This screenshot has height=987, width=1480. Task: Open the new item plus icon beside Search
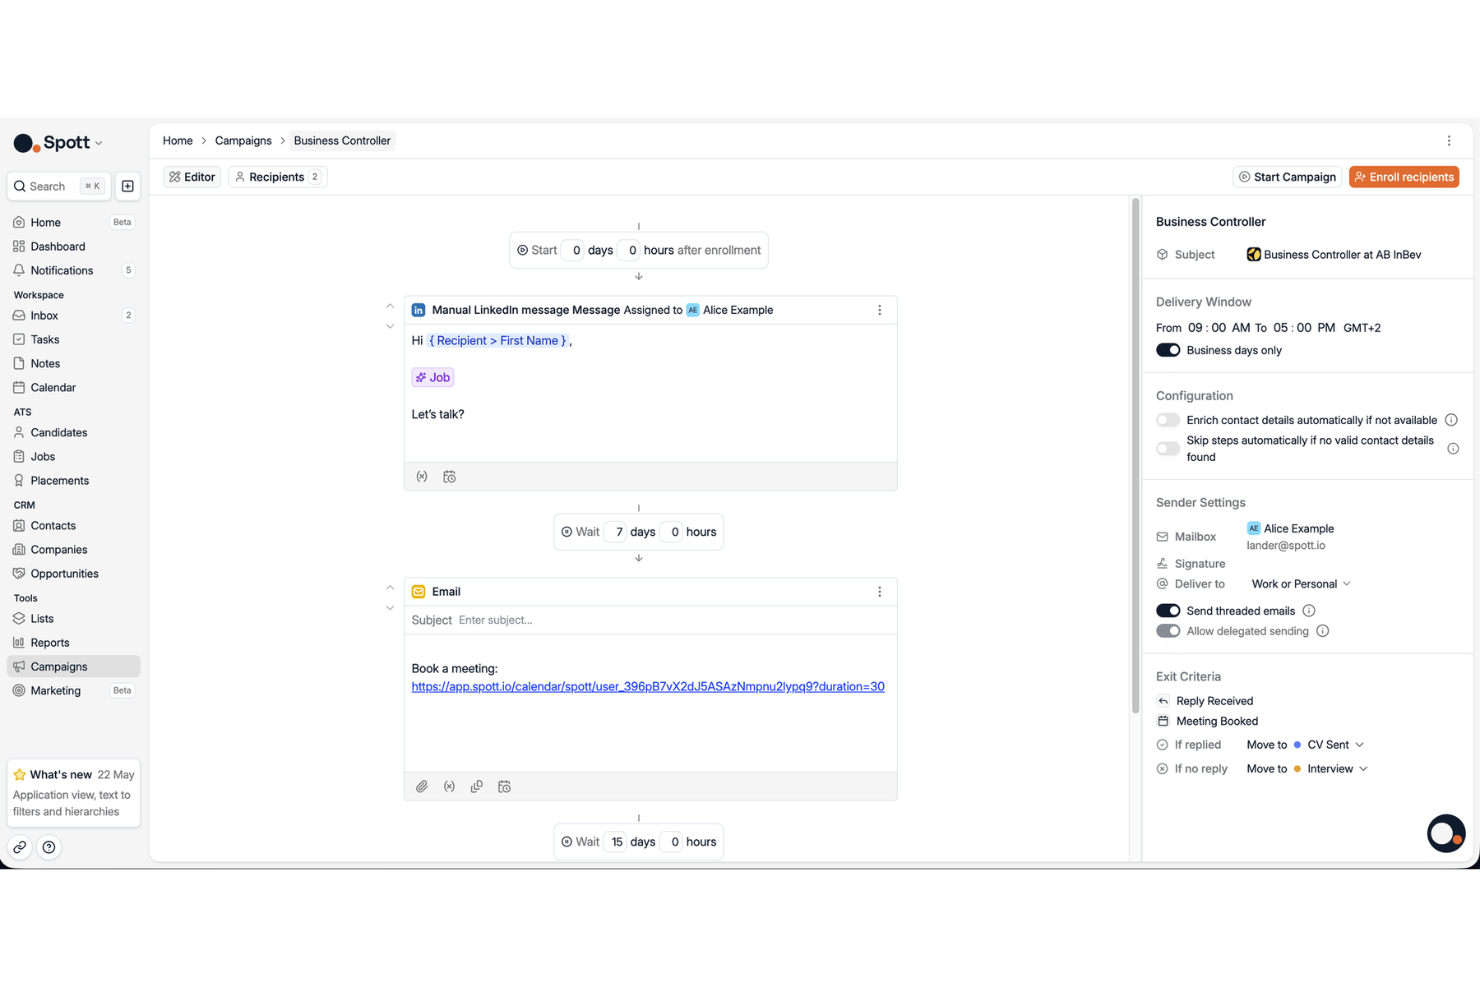[128, 186]
